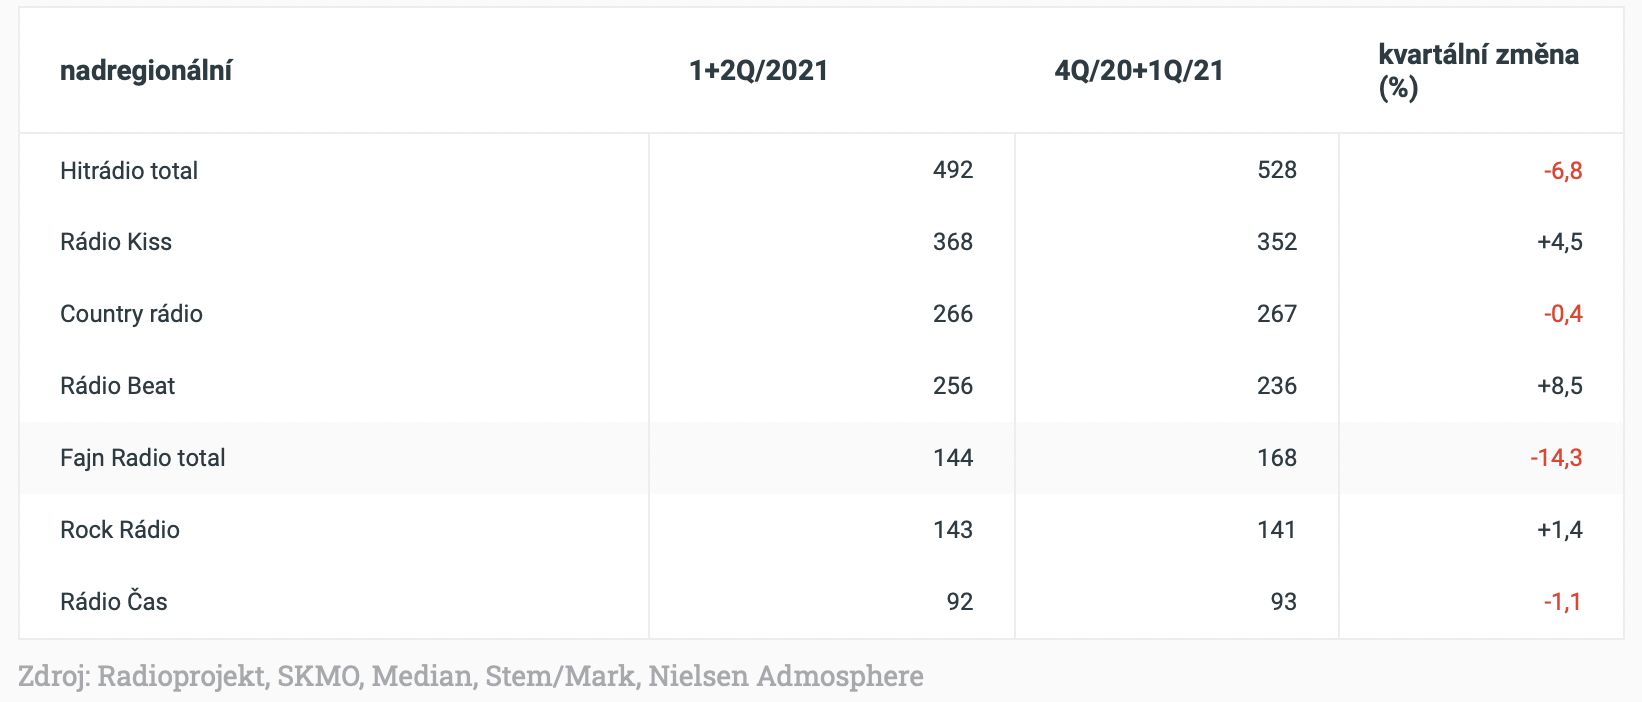Click the -1,1 change for Rádio Čas

tap(1562, 602)
